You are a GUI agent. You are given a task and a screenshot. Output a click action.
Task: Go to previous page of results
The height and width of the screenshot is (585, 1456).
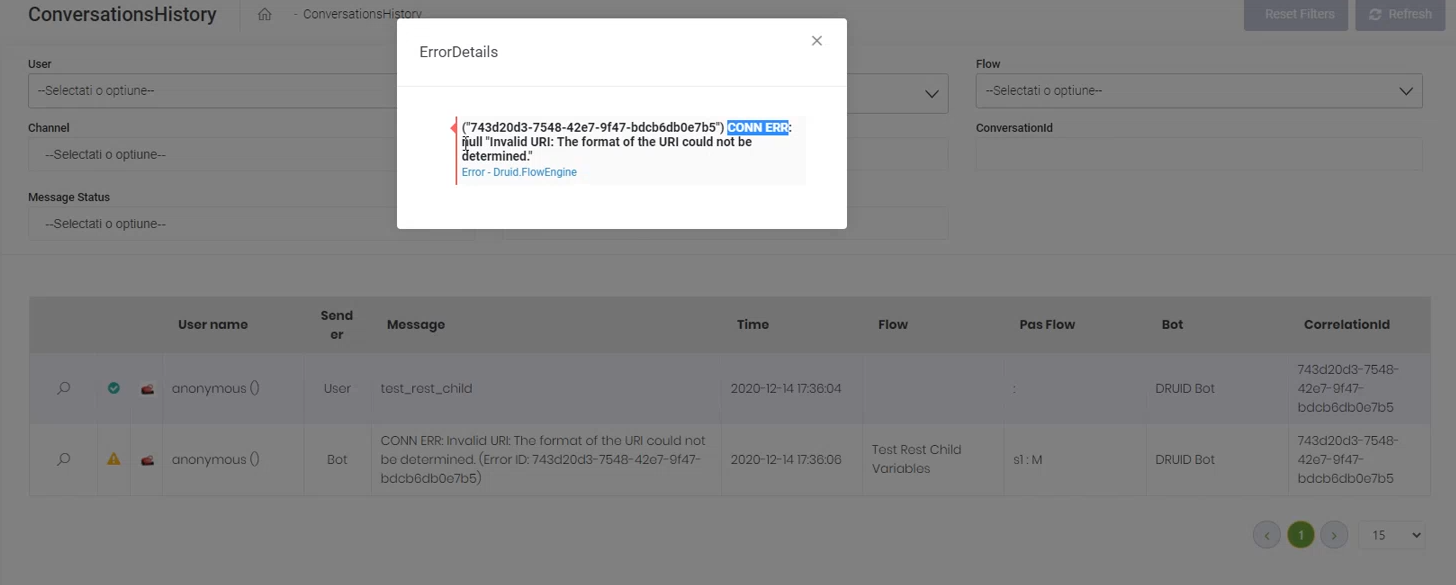[x=1266, y=535]
